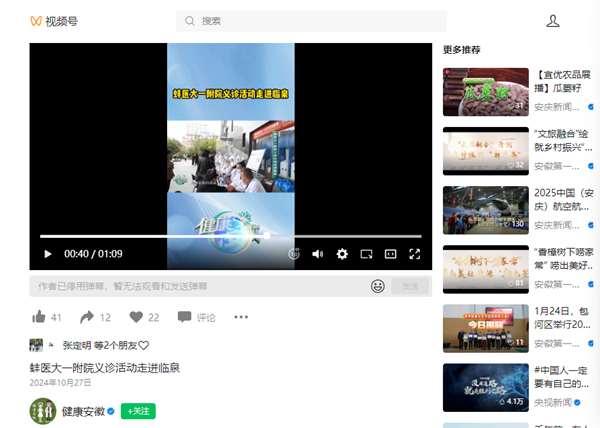Open the more options ellipsis menu

click(241, 317)
